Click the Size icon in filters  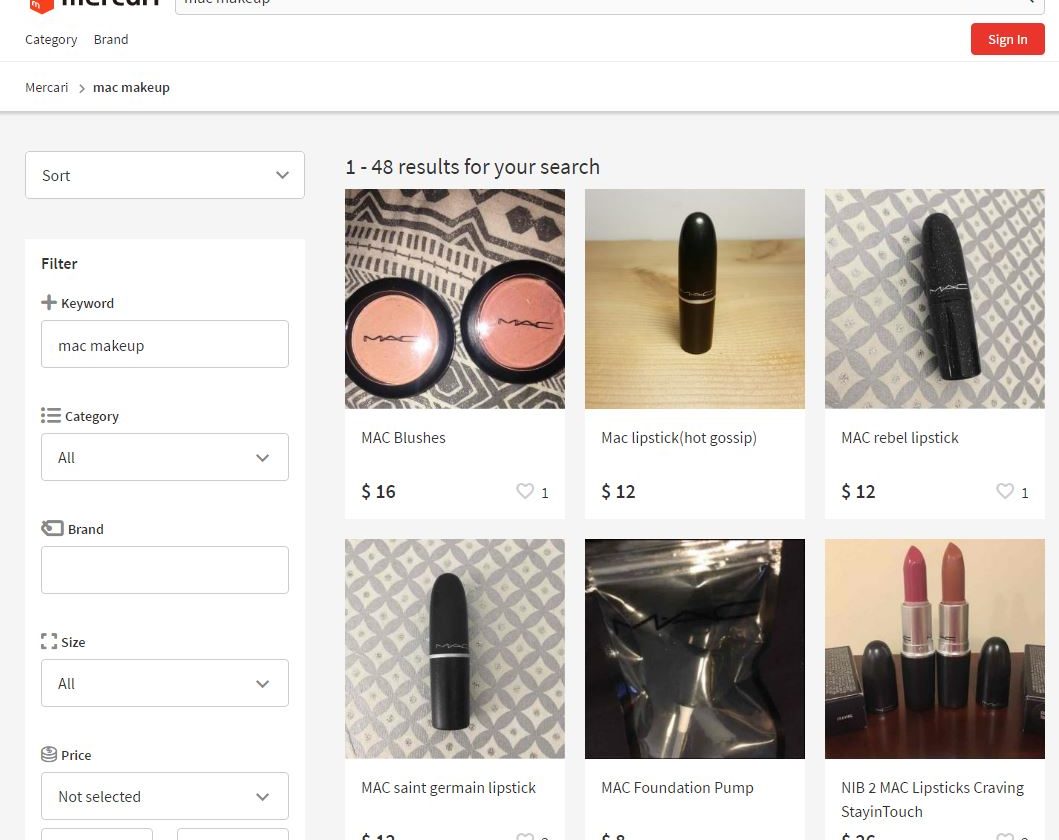49,642
